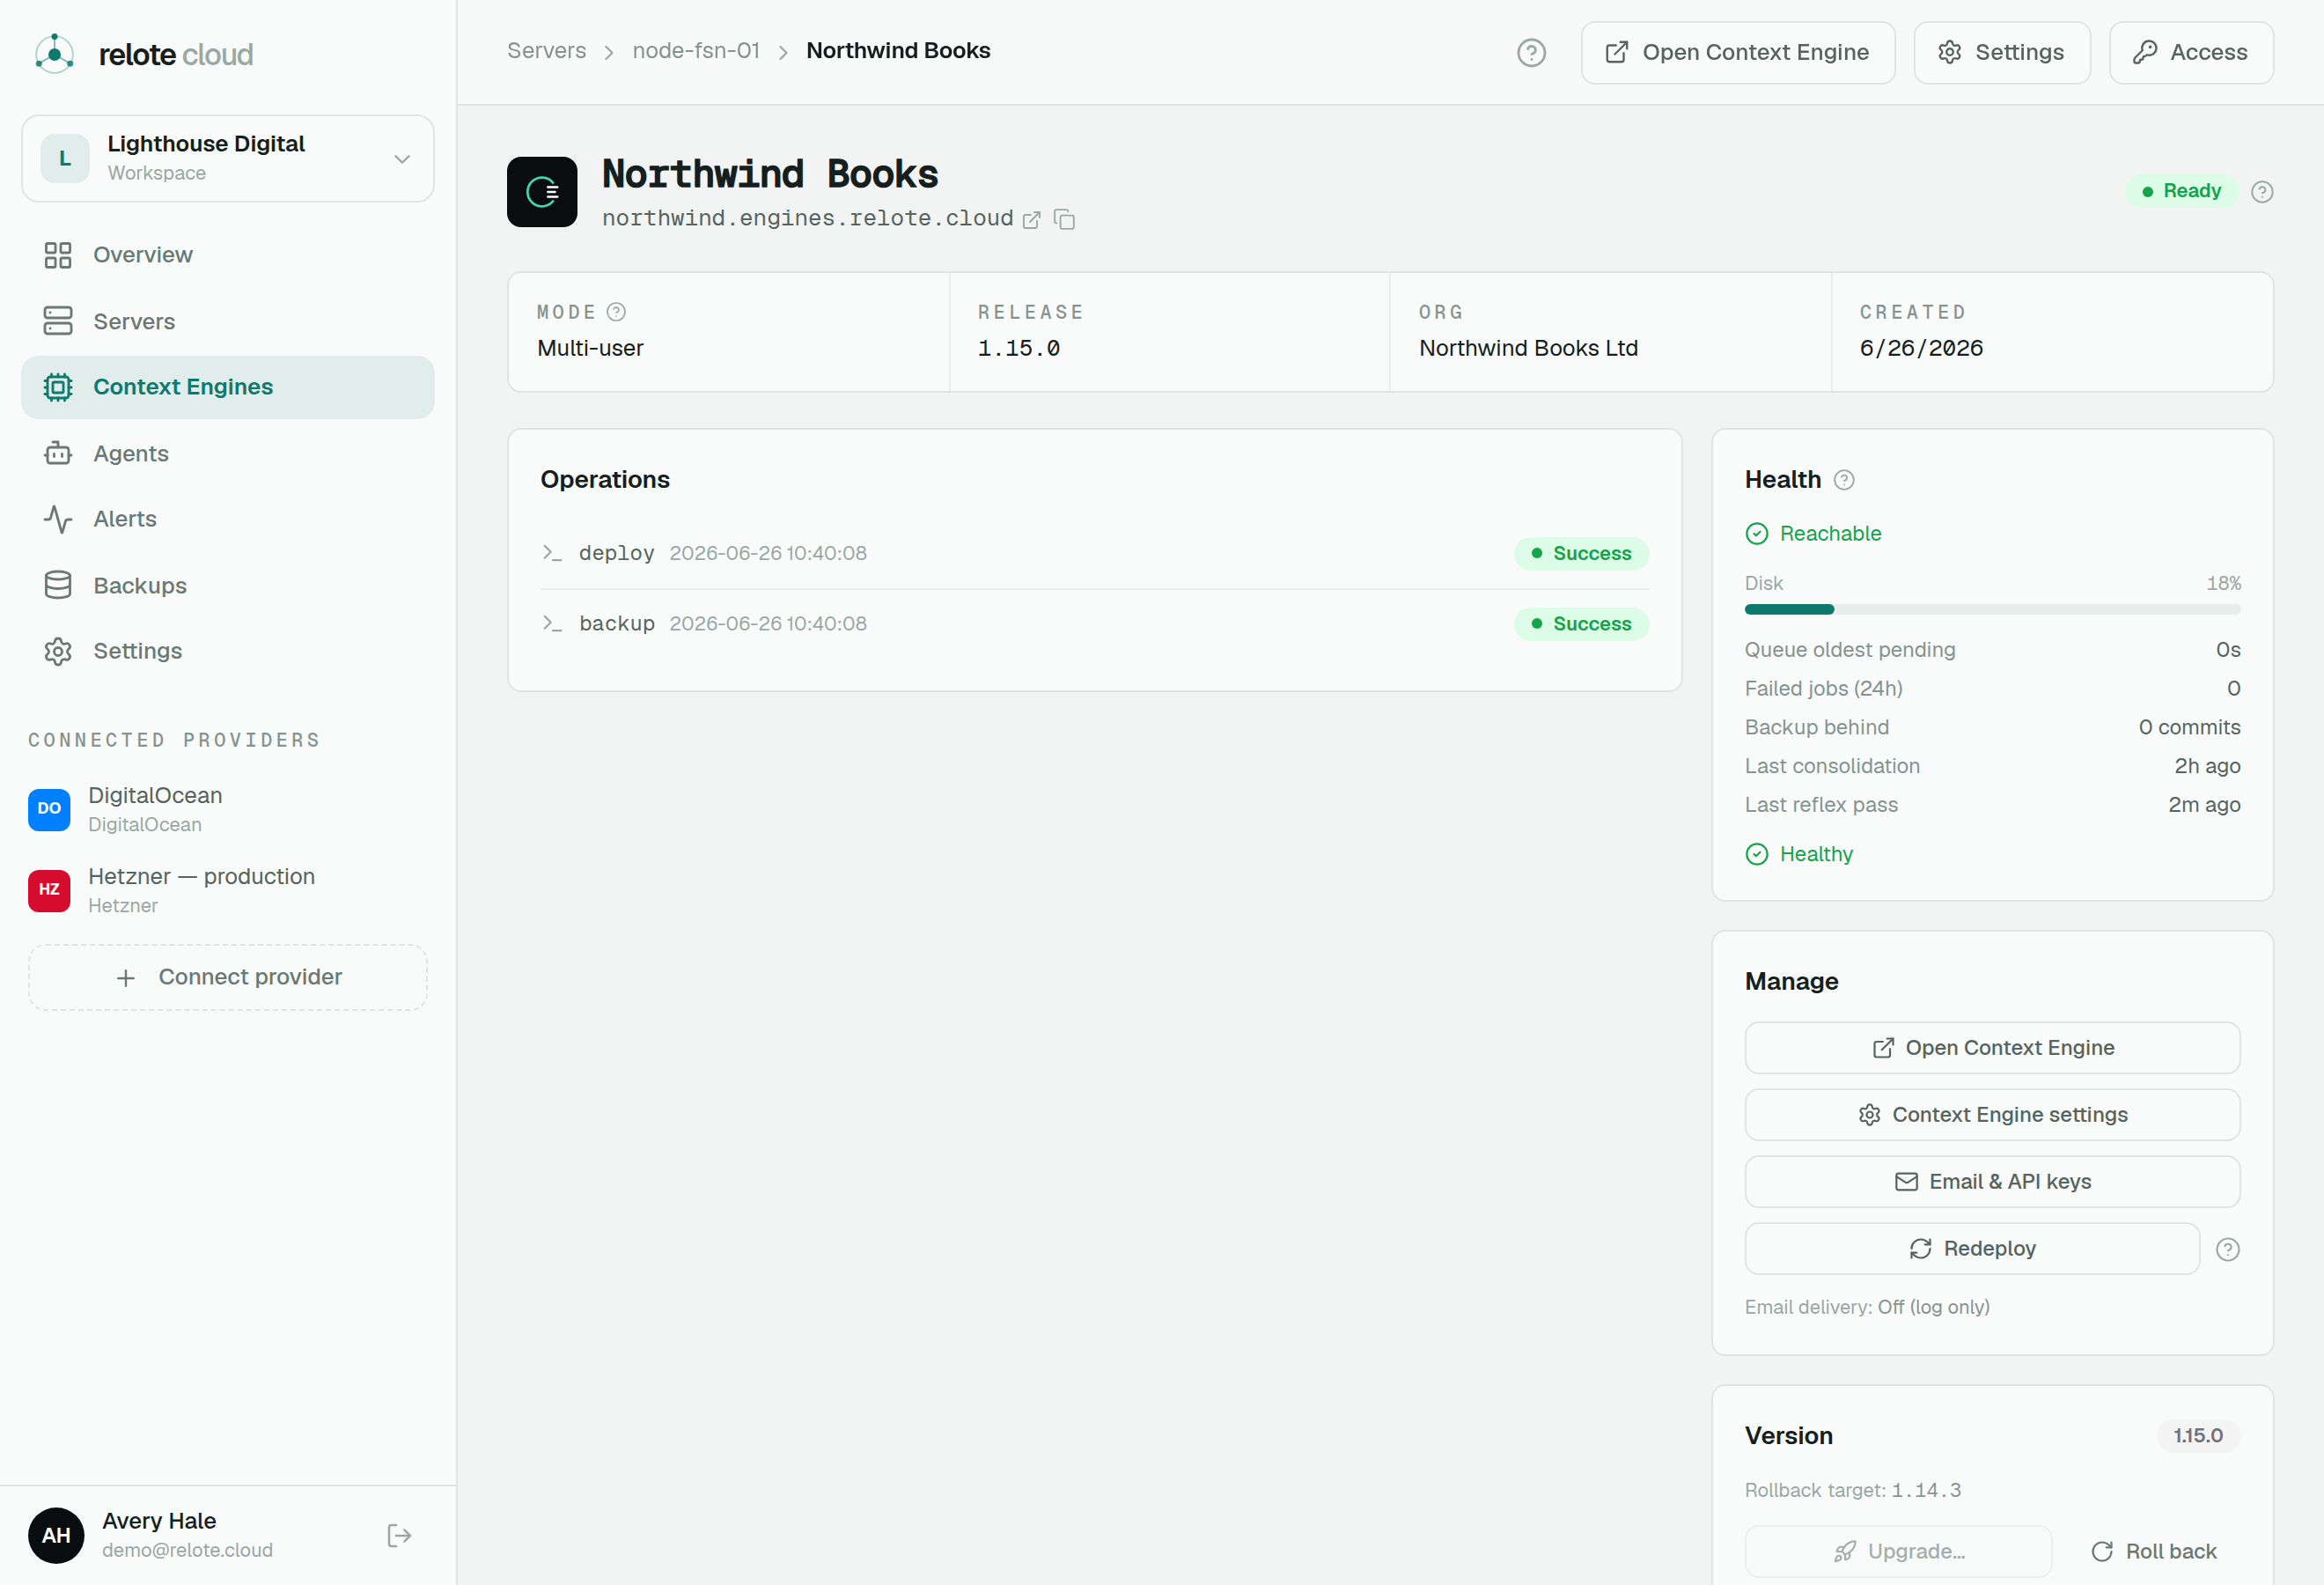Go to Servers in the sidebar
Screen dimensions: 2324x1585
pyautogui.click(x=228, y=321)
